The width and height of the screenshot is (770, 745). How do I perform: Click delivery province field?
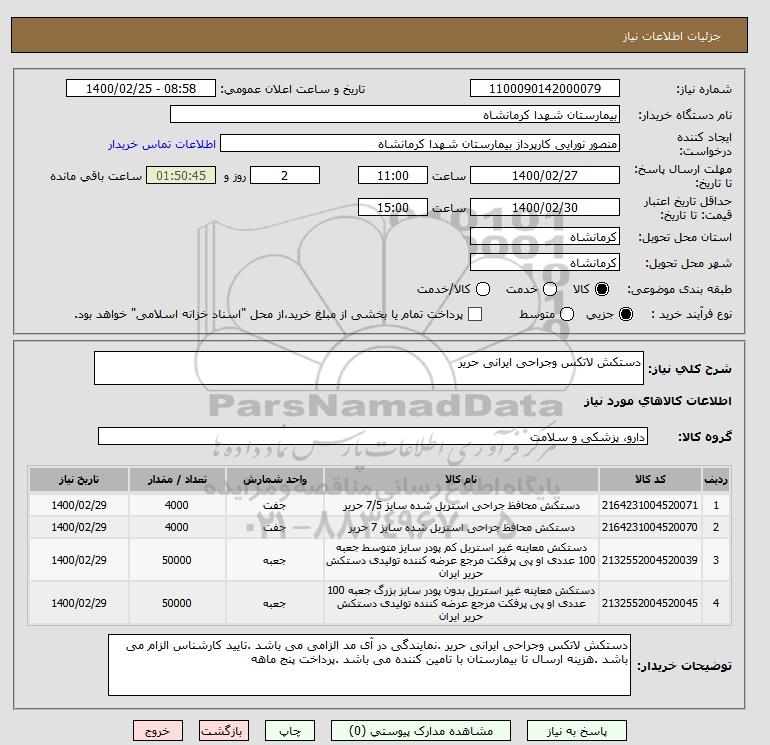pos(545,237)
